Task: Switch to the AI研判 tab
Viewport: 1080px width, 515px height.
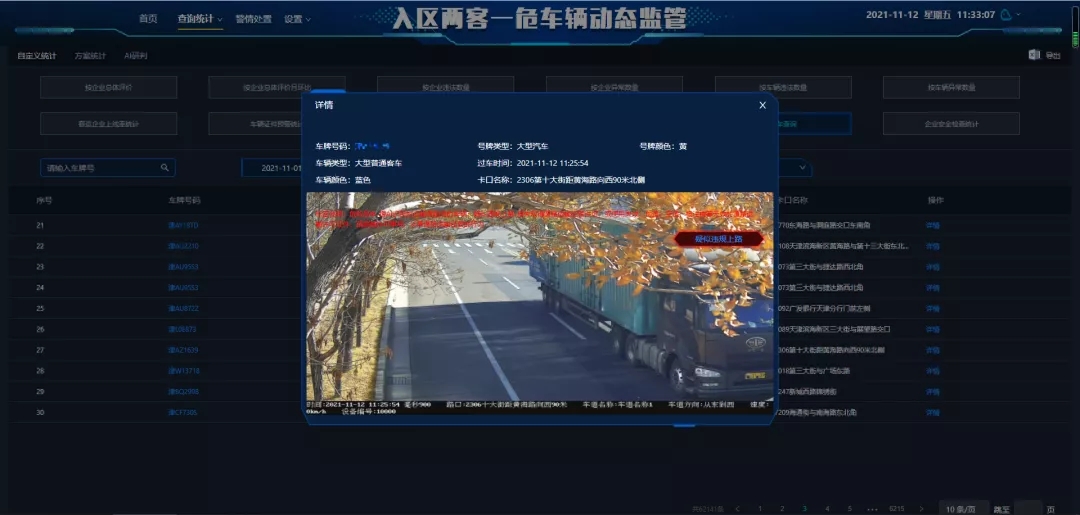Action: [x=136, y=56]
